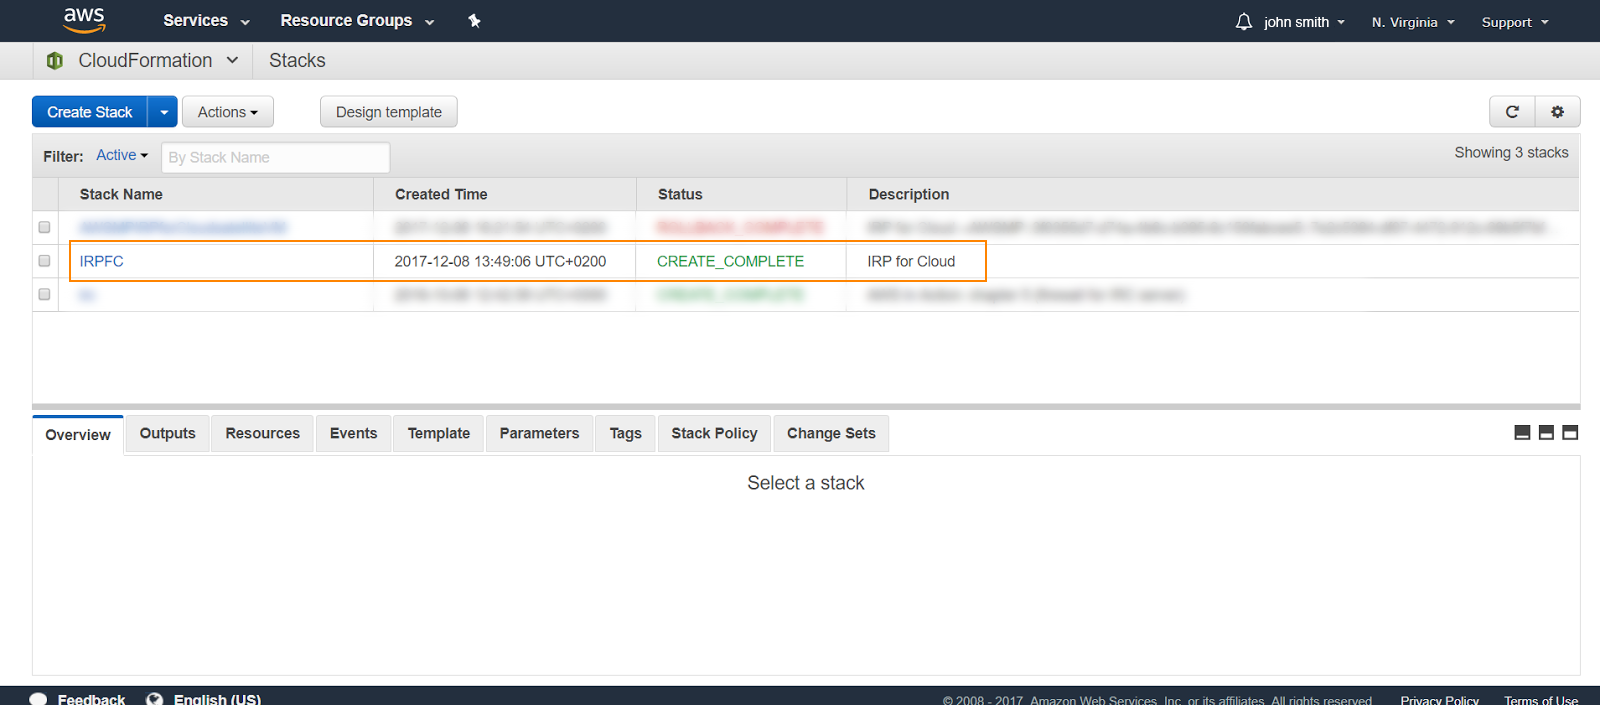Image resolution: width=1600 pixels, height=705 pixels.
Task: Click the AWS logo home icon
Action: point(84,20)
